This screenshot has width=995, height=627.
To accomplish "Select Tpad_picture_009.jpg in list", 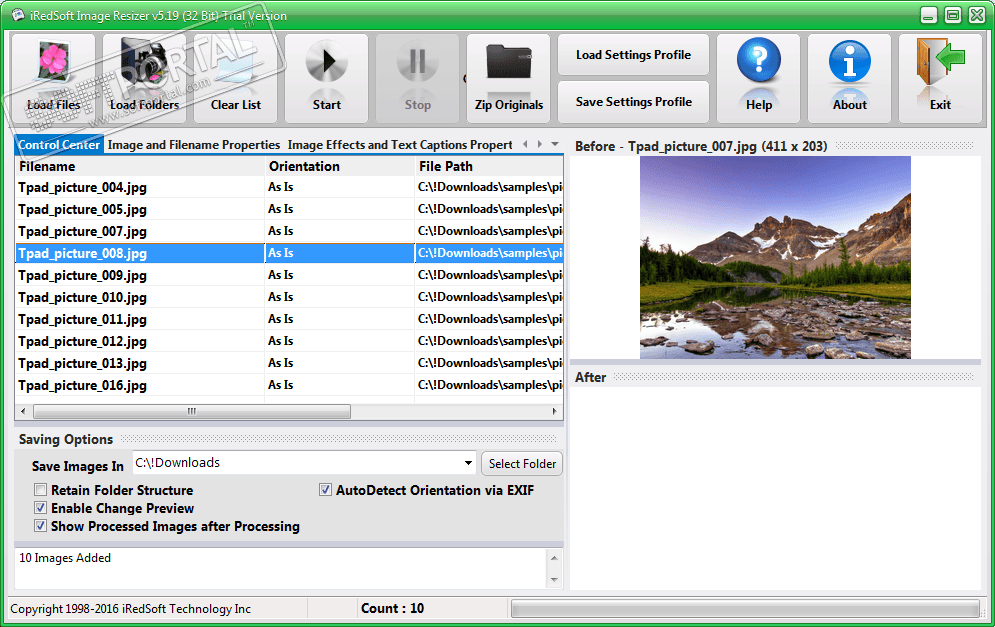I will click(x=289, y=275).
